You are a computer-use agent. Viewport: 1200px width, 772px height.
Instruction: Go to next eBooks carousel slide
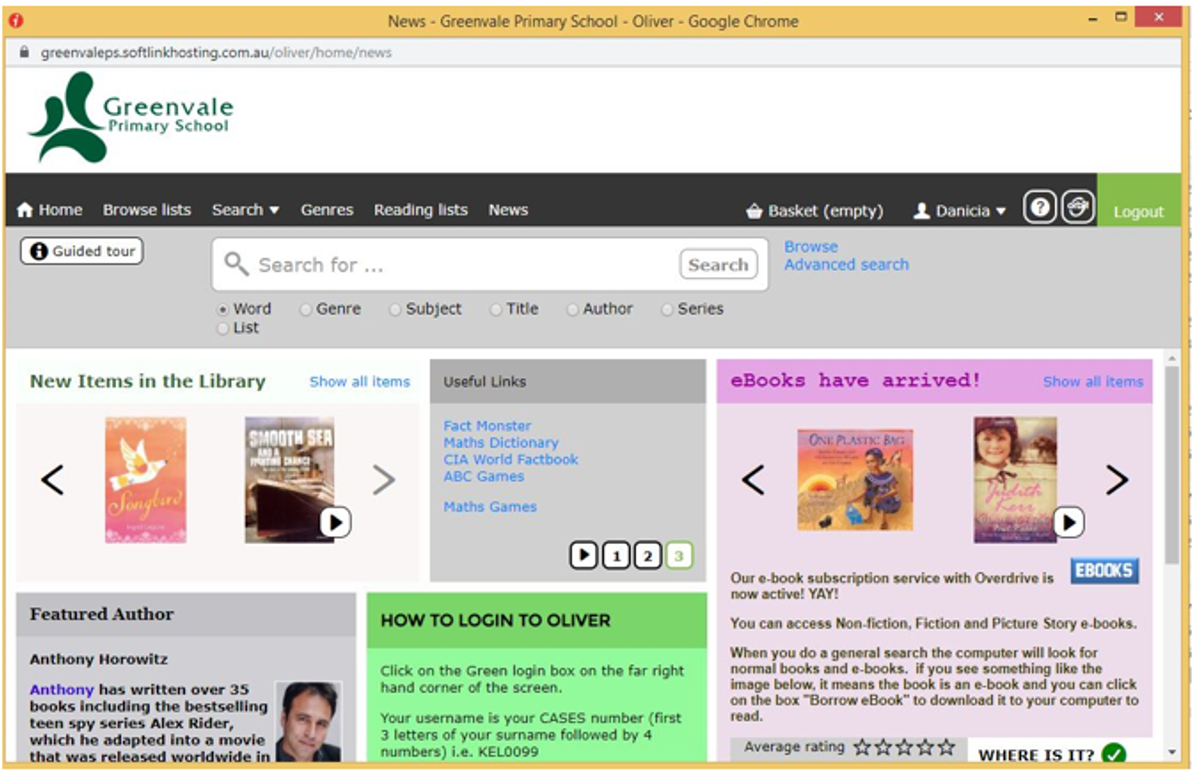coord(1116,480)
